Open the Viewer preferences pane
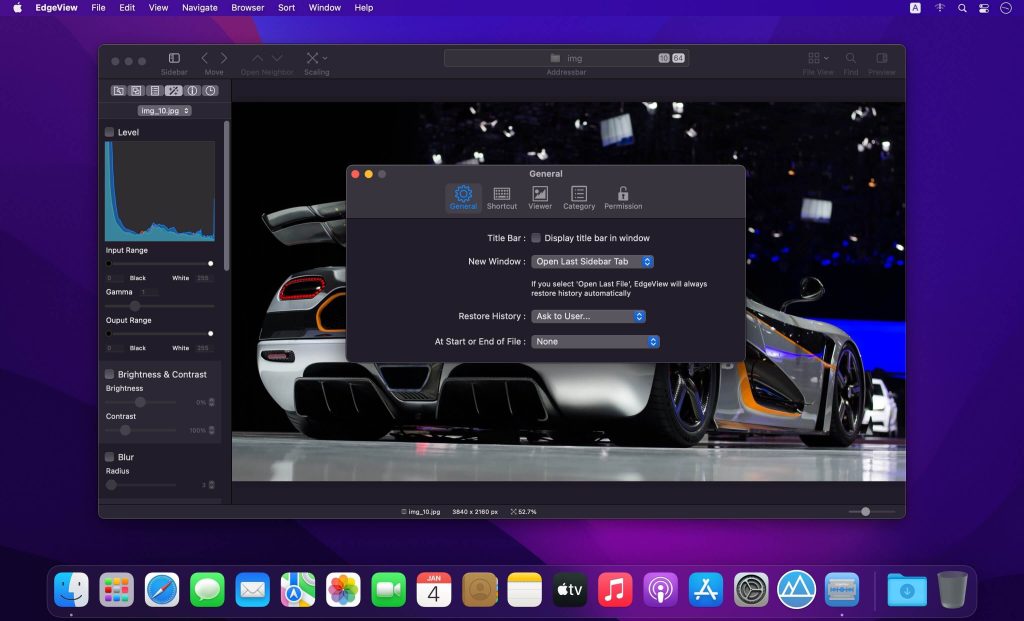1024x621 pixels. click(x=539, y=197)
